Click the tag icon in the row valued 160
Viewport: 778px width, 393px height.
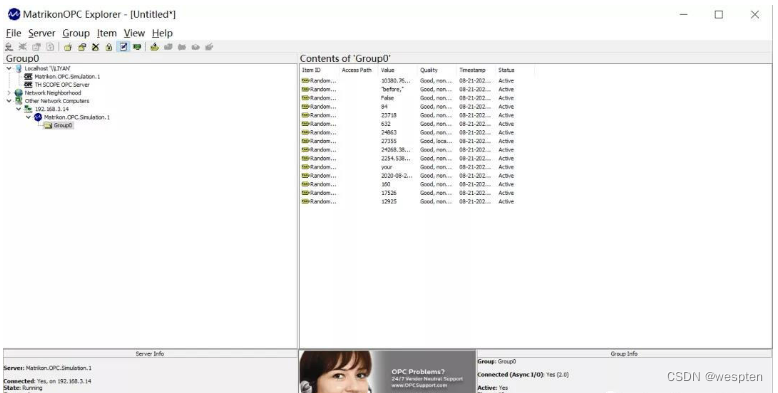click(305, 184)
